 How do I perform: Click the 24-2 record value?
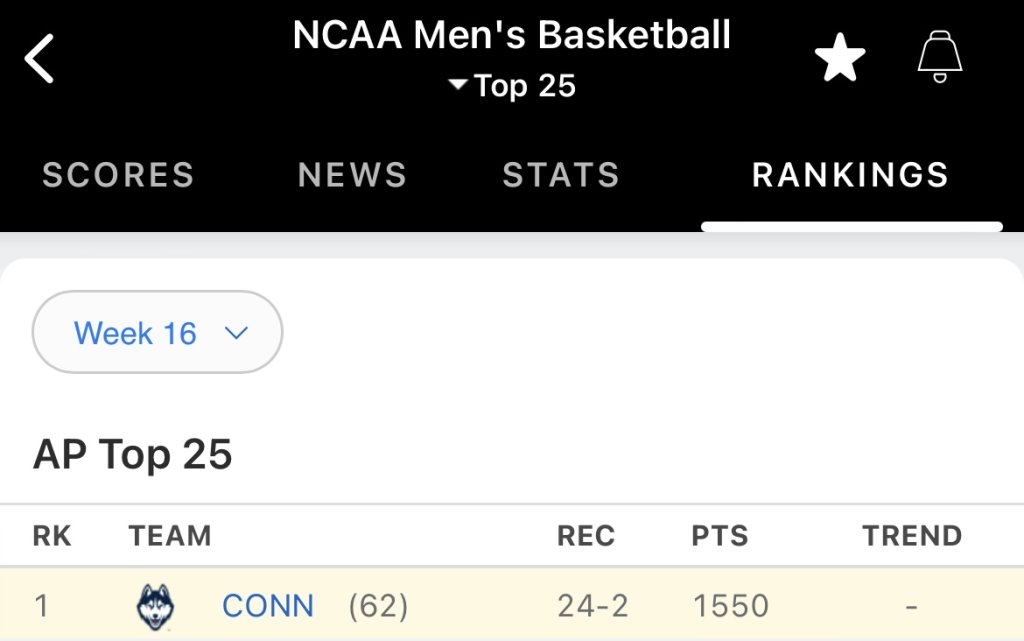pyautogui.click(x=593, y=606)
